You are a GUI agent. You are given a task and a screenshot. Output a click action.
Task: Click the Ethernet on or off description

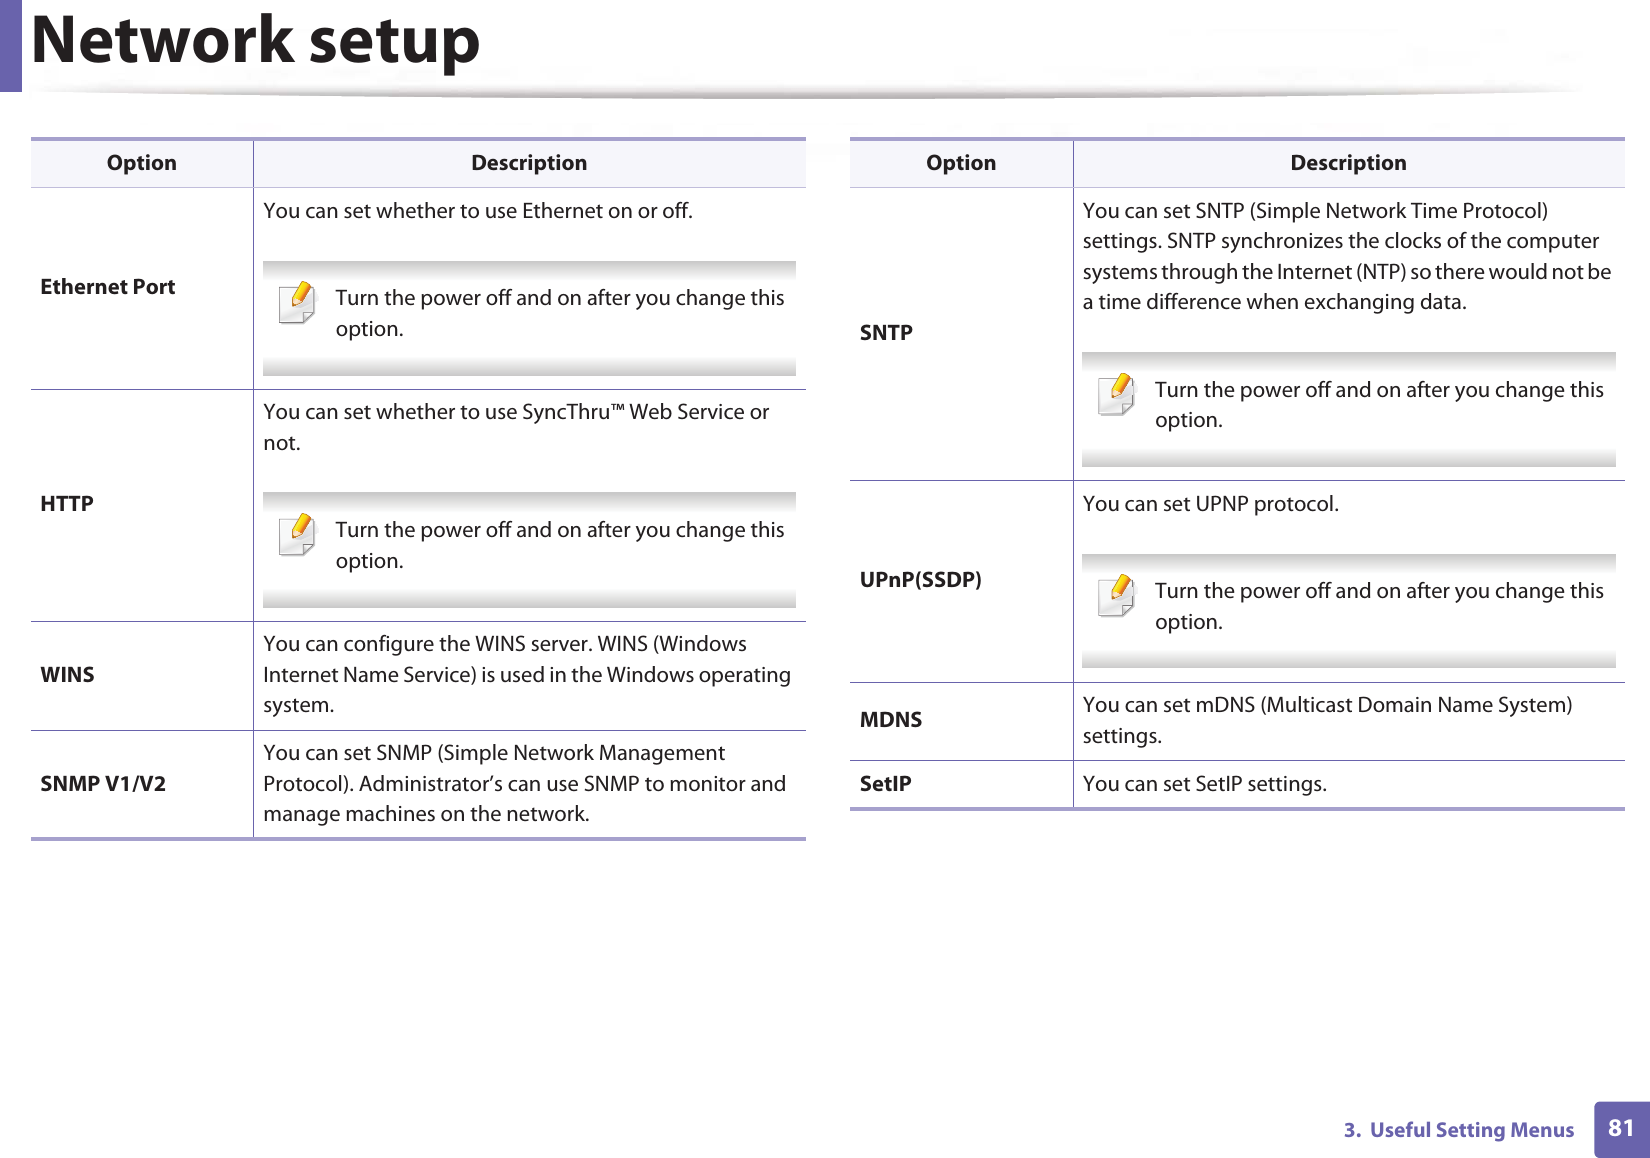tap(478, 211)
